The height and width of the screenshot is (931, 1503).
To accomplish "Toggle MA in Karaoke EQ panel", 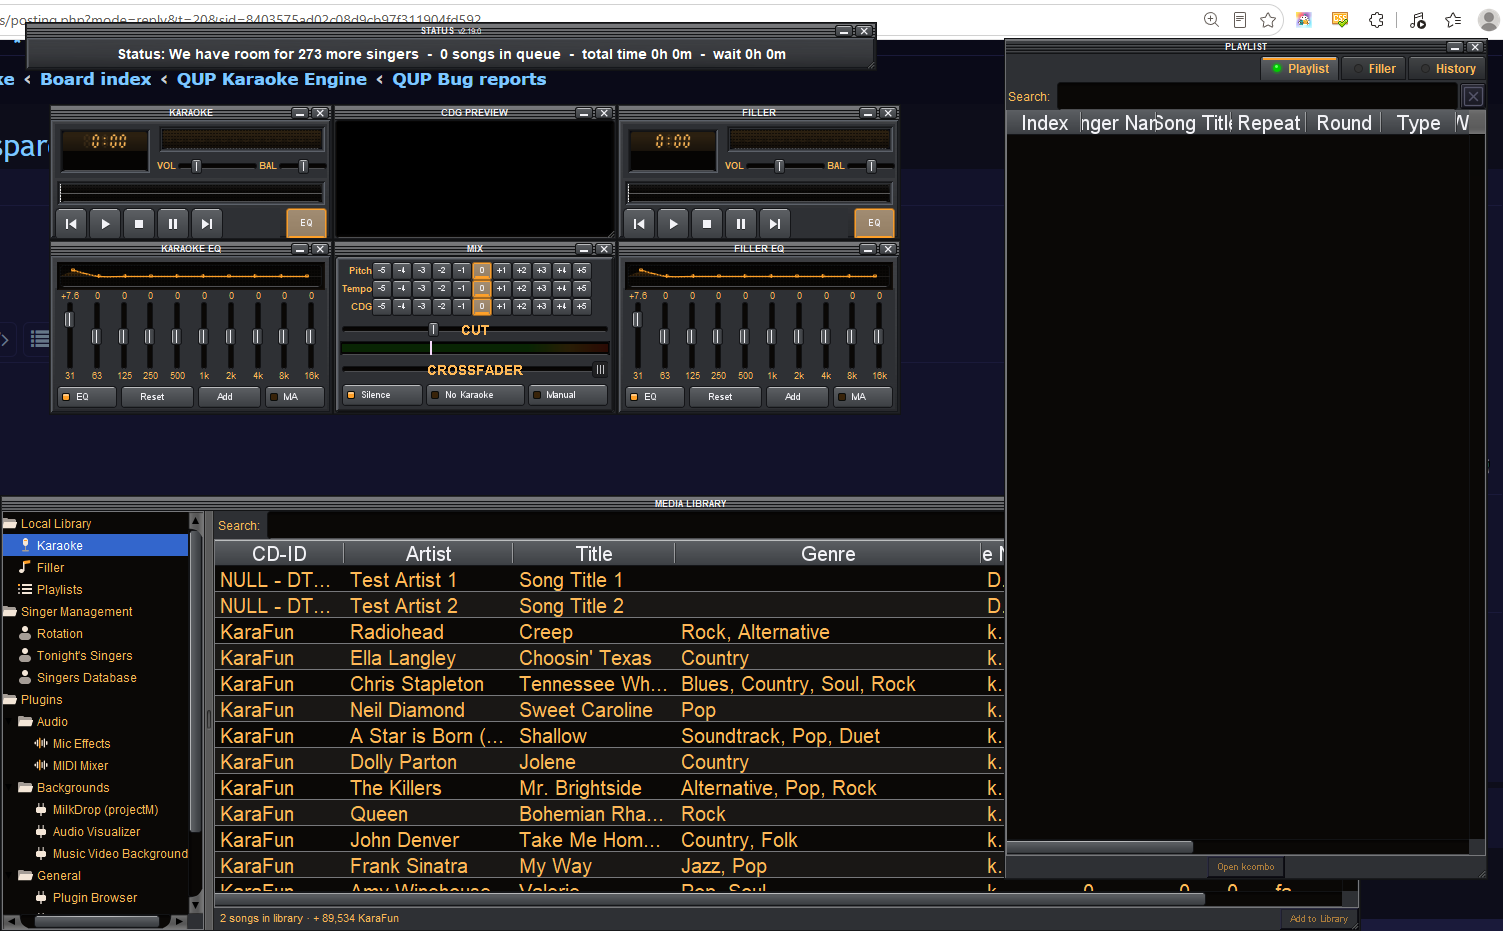I will [x=295, y=397].
